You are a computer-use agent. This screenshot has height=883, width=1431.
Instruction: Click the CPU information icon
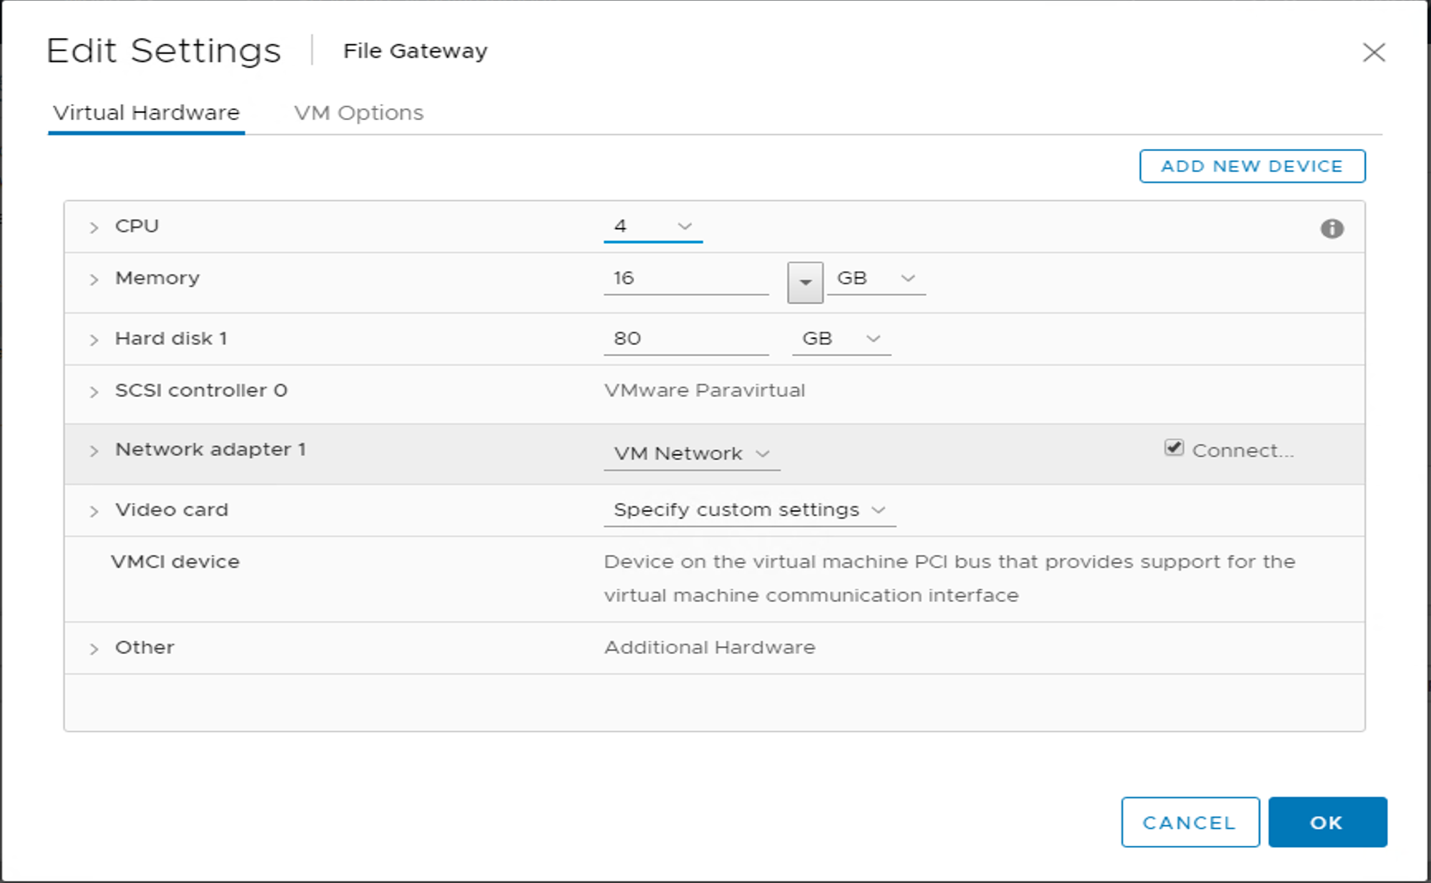click(x=1332, y=228)
